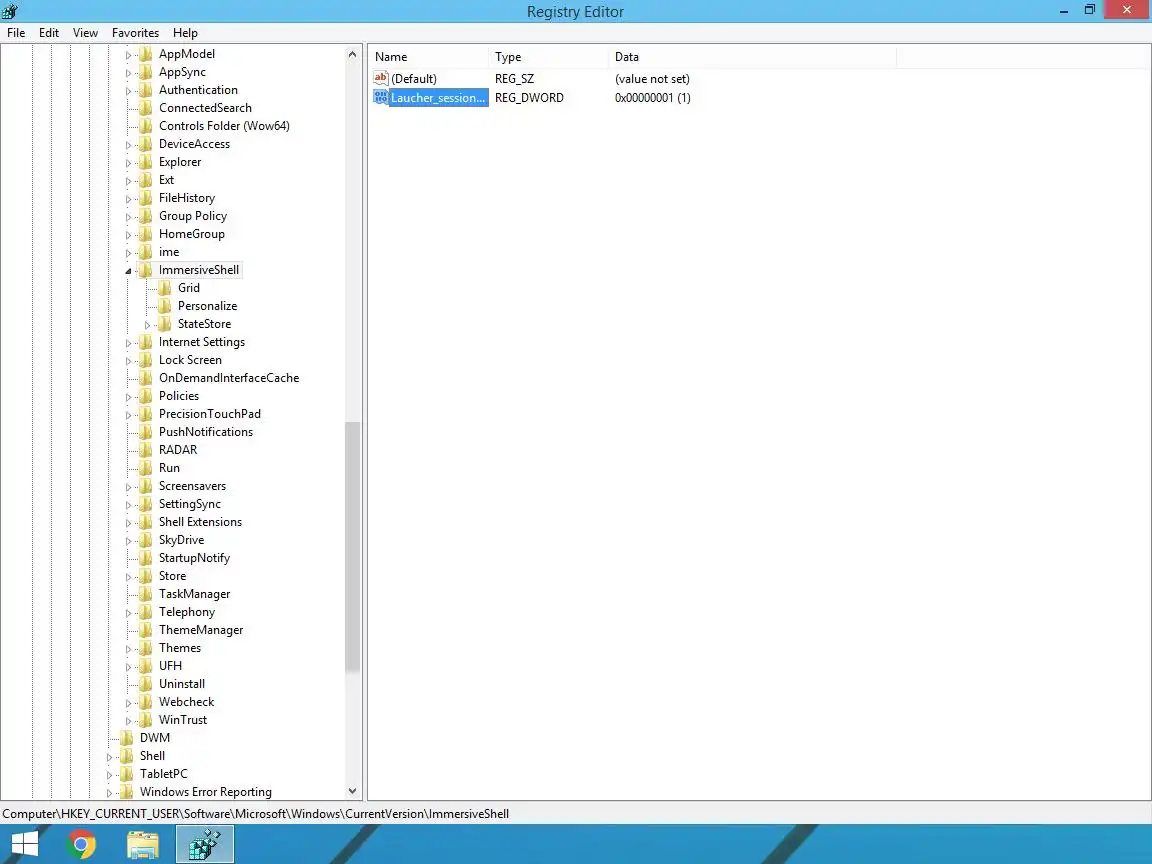The image size is (1152, 864).
Task: Click the DWM folder icon
Action: tap(126, 738)
